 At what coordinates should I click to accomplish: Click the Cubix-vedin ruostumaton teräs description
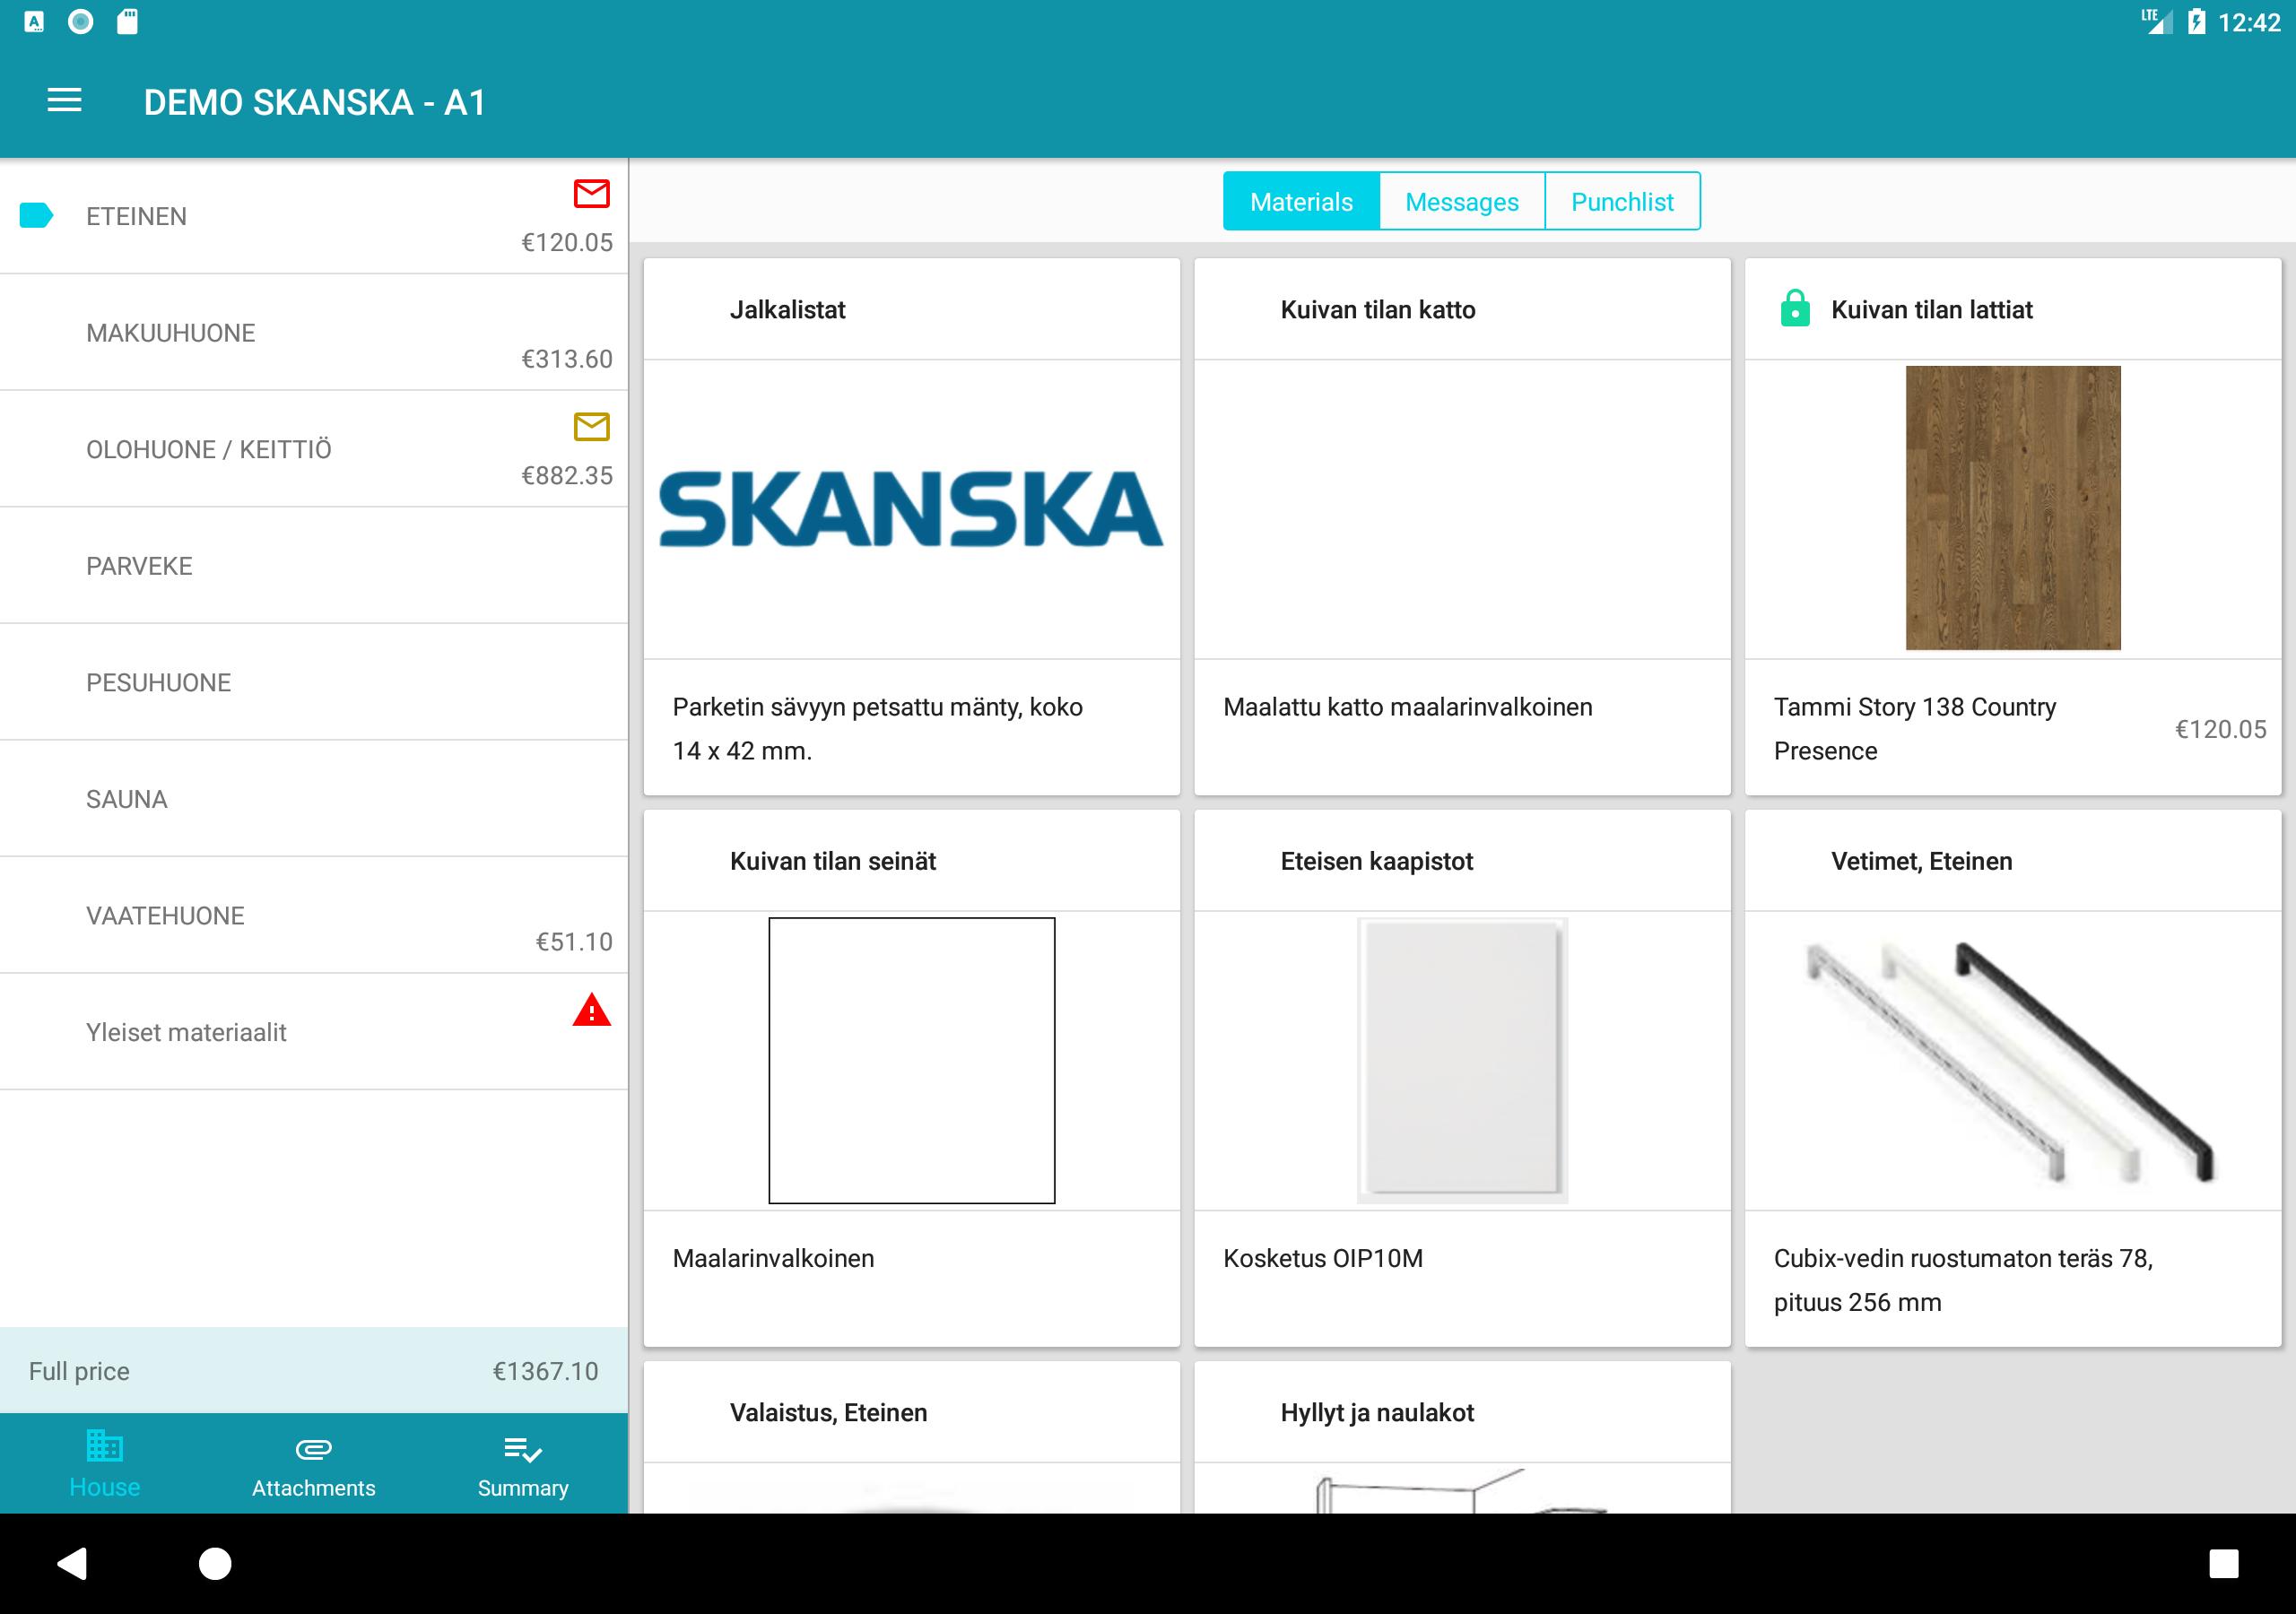pos(1962,1280)
